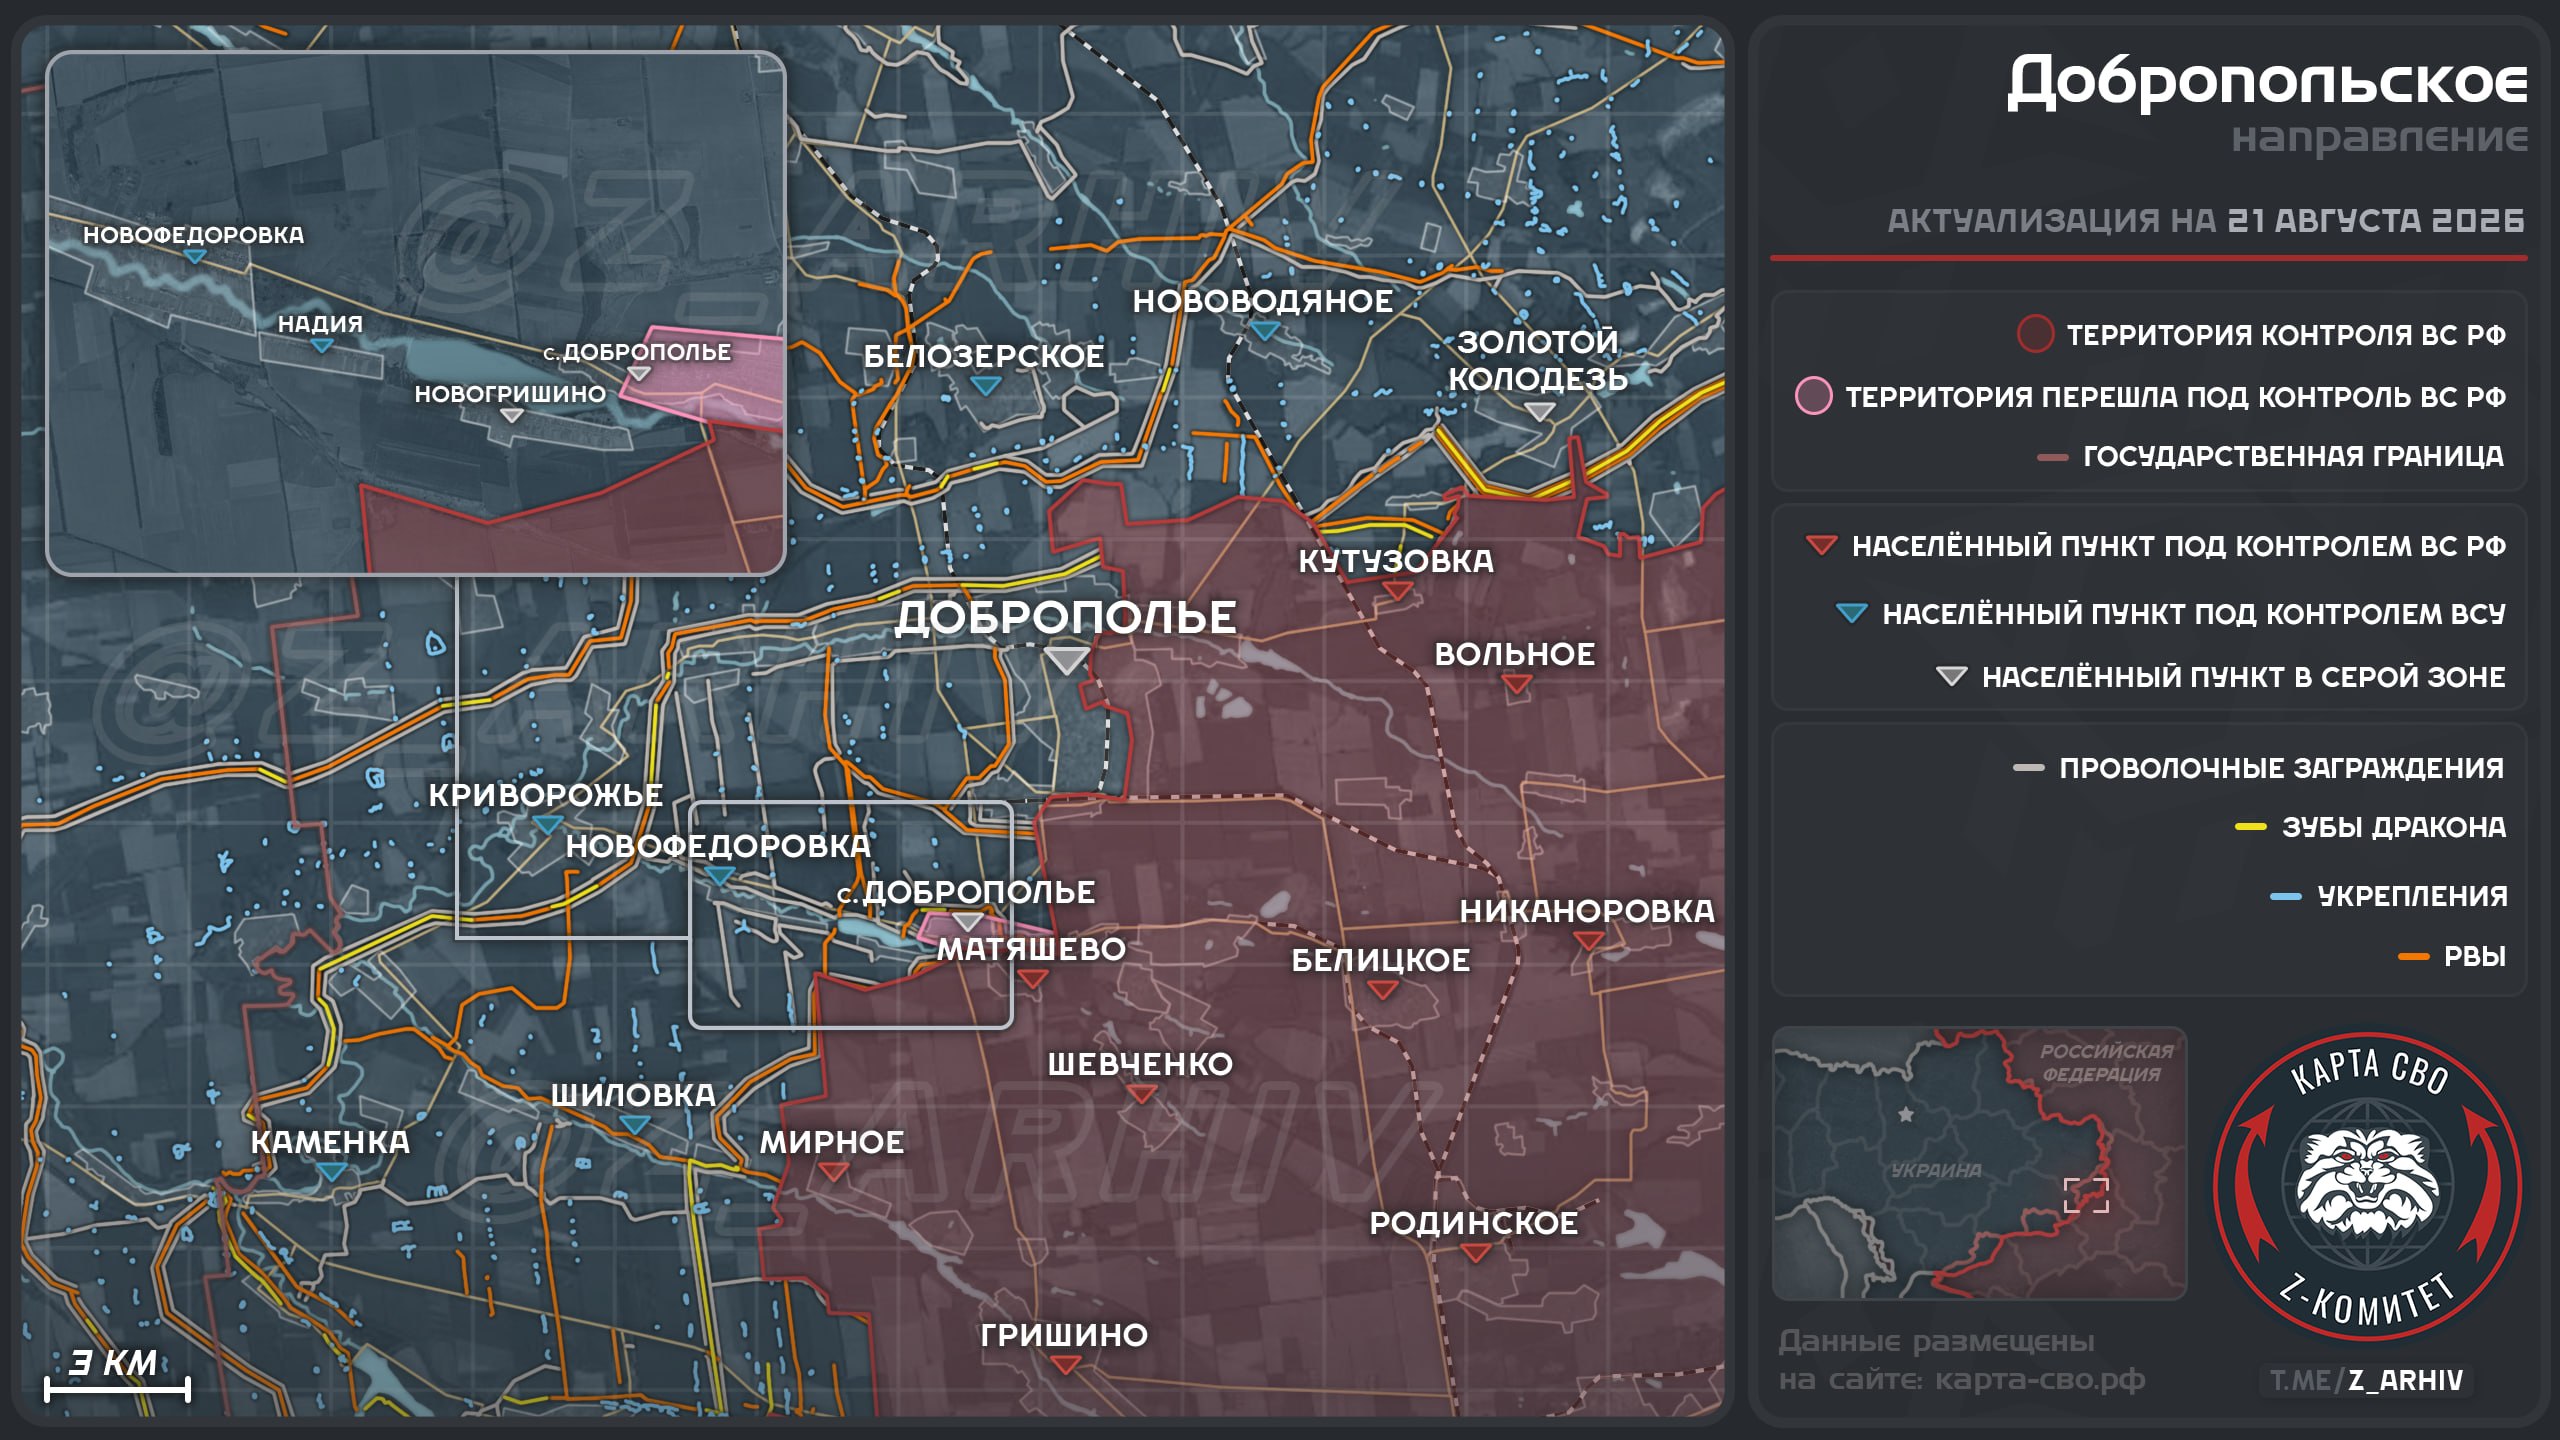
Task: Click the с.Доброполье marker on the main map
Action: click(967, 921)
